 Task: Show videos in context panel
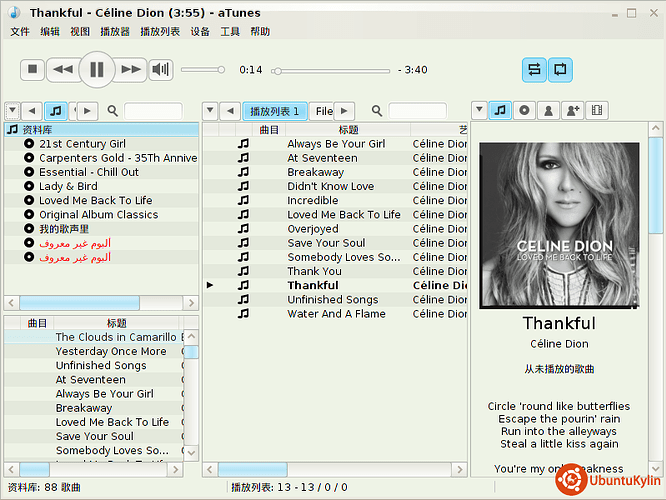[597, 110]
